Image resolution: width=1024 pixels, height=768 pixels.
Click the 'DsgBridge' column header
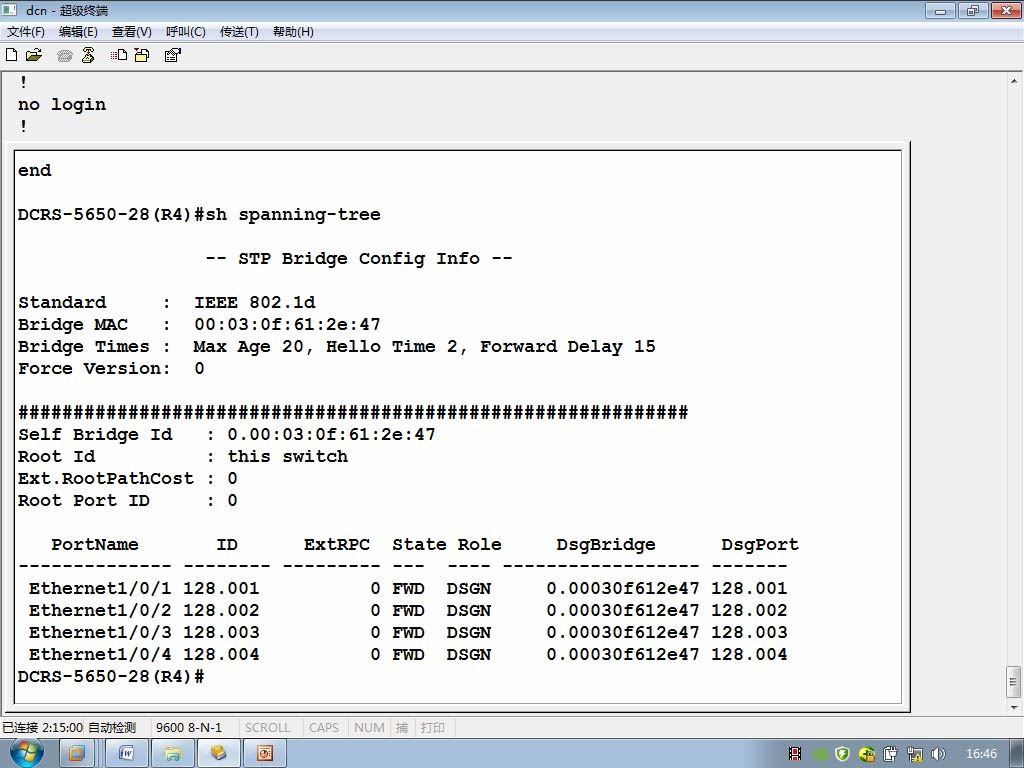click(606, 545)
